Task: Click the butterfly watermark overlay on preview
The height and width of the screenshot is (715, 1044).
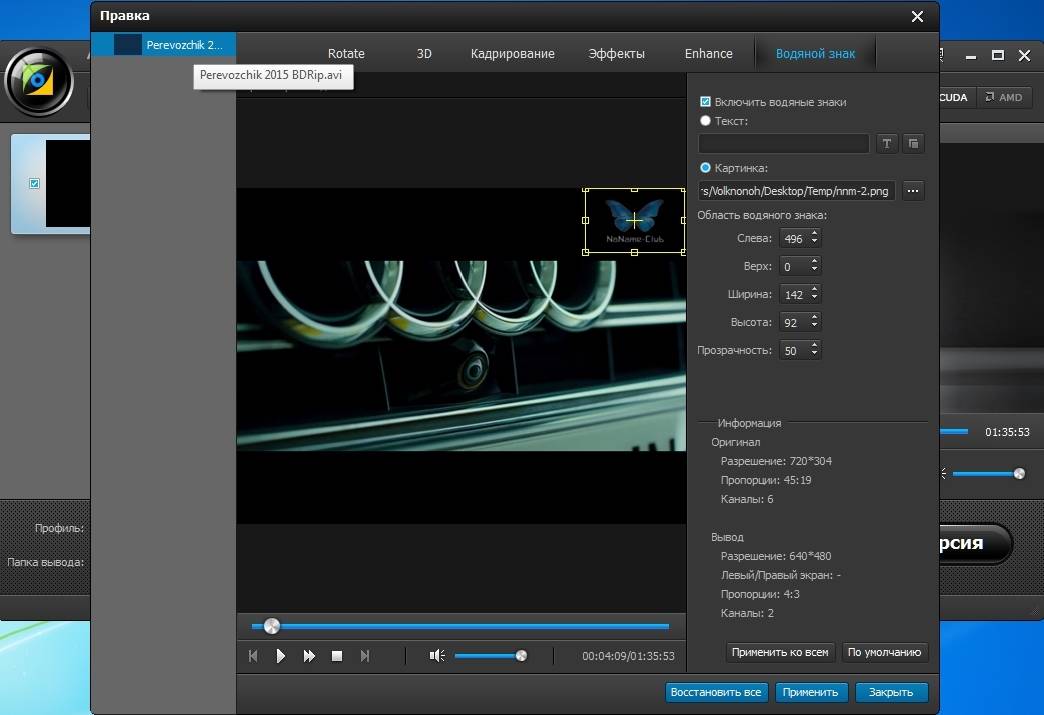Action: [635, 220]
